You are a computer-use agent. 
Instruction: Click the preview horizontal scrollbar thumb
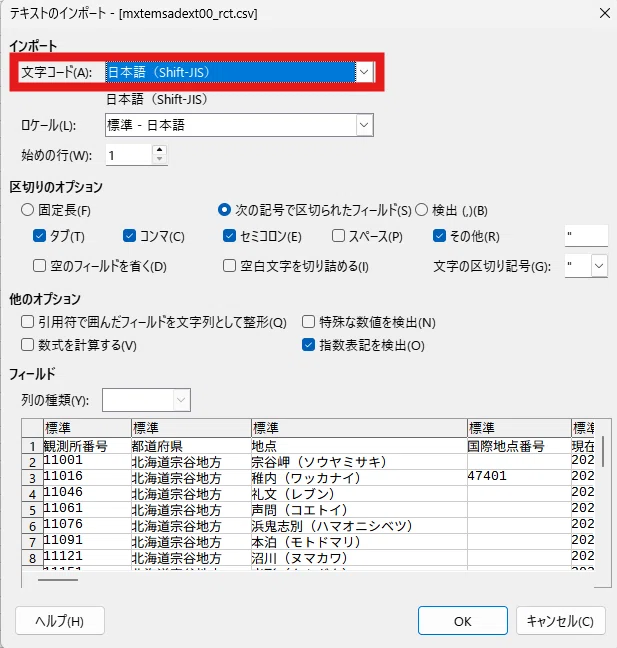[58, 579]
